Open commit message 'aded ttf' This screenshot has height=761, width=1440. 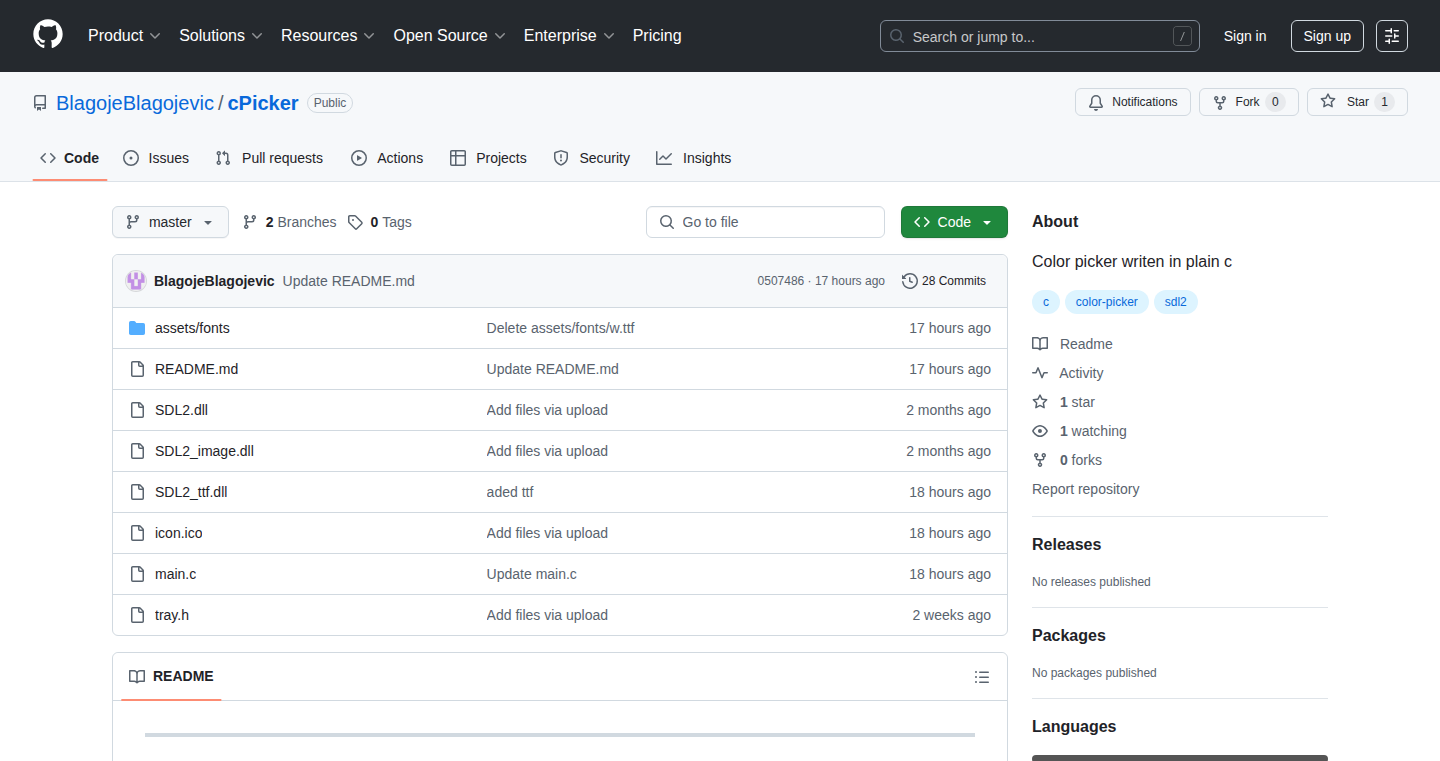pos(510,492)
